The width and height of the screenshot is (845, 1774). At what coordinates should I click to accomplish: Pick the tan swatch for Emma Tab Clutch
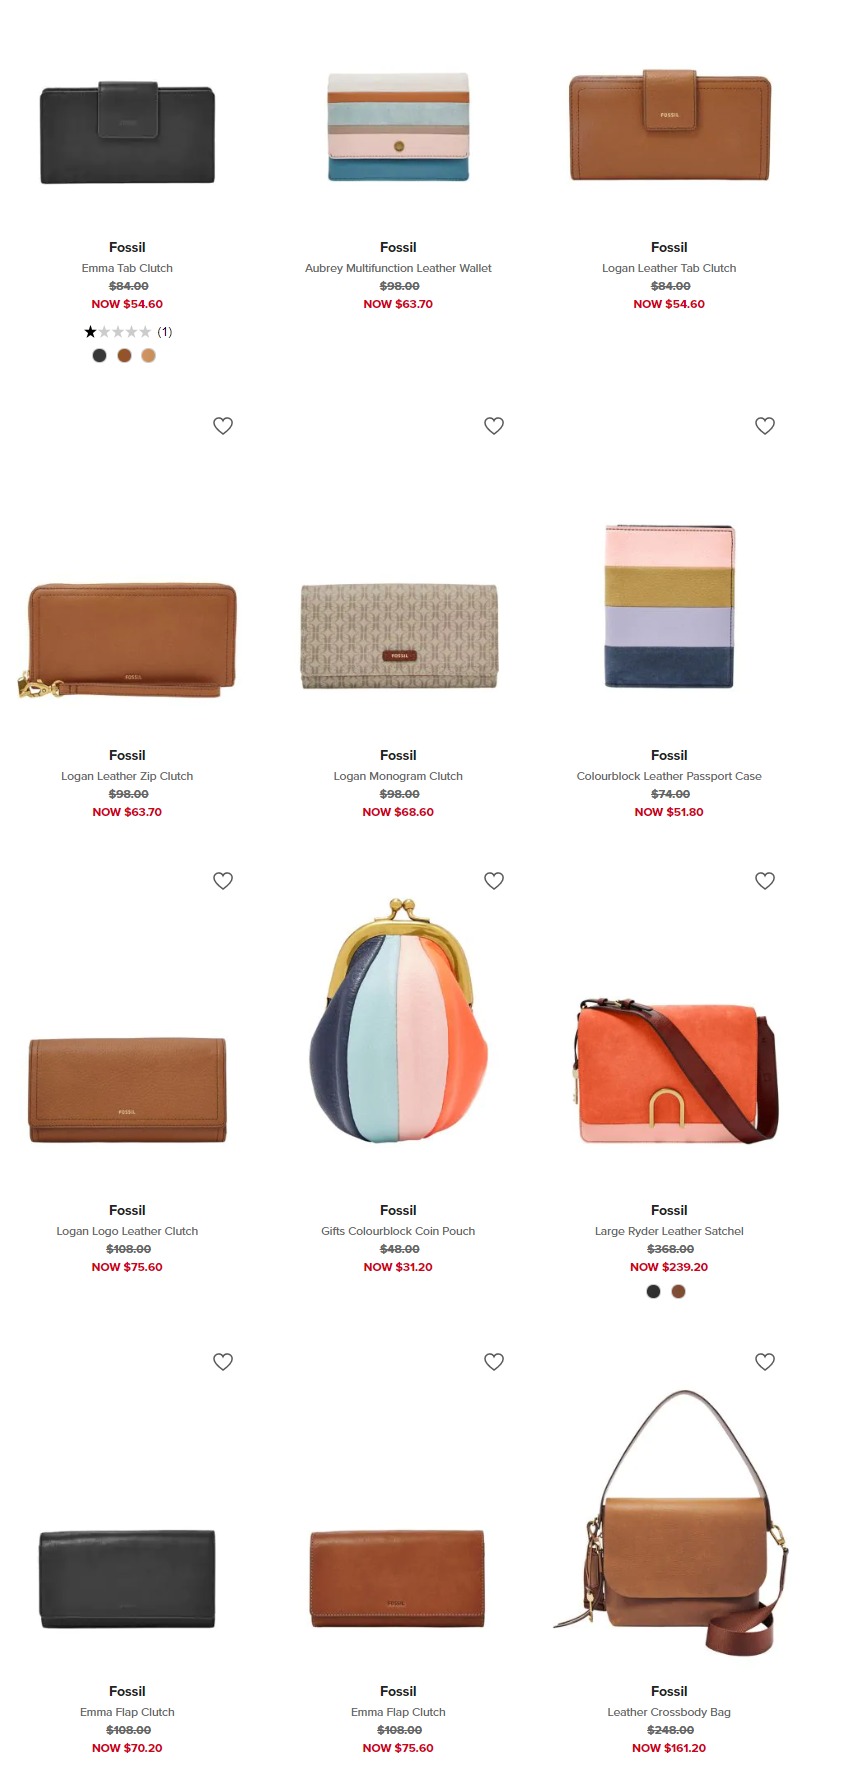point(148,356)
